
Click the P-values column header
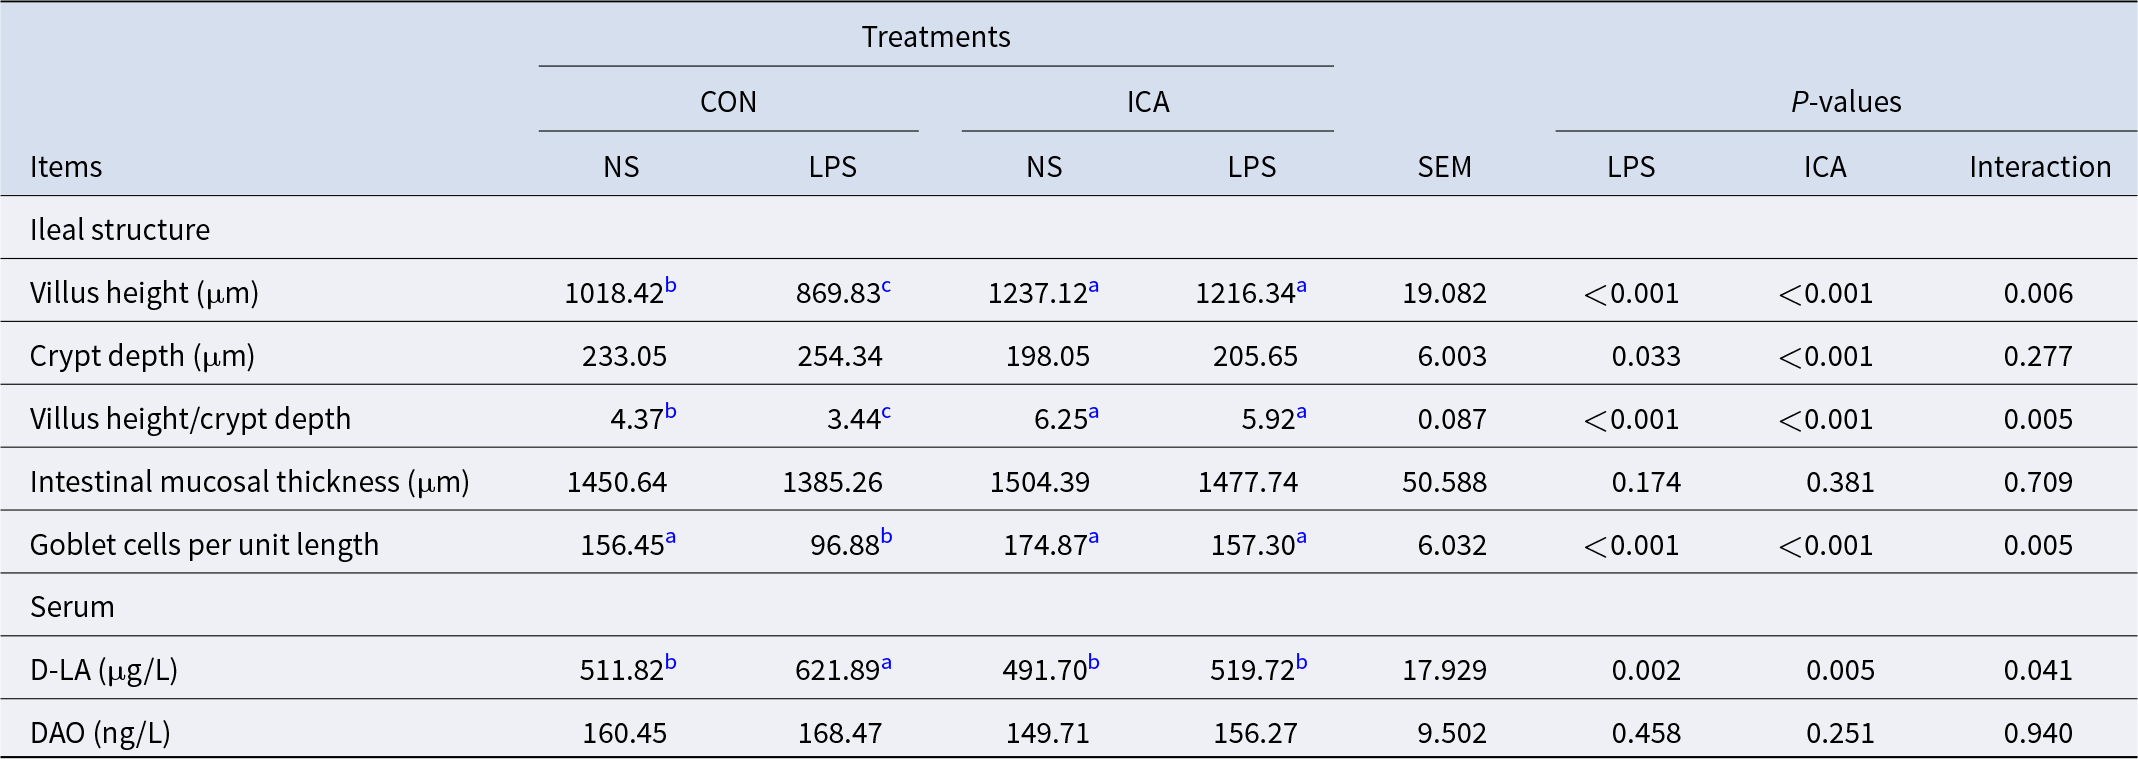coord(1845,102)
